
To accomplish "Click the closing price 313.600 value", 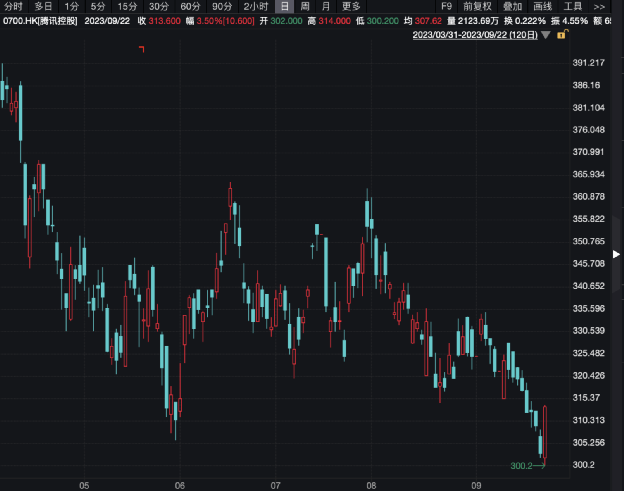I will pyautogui.click(x=164, y=21).
